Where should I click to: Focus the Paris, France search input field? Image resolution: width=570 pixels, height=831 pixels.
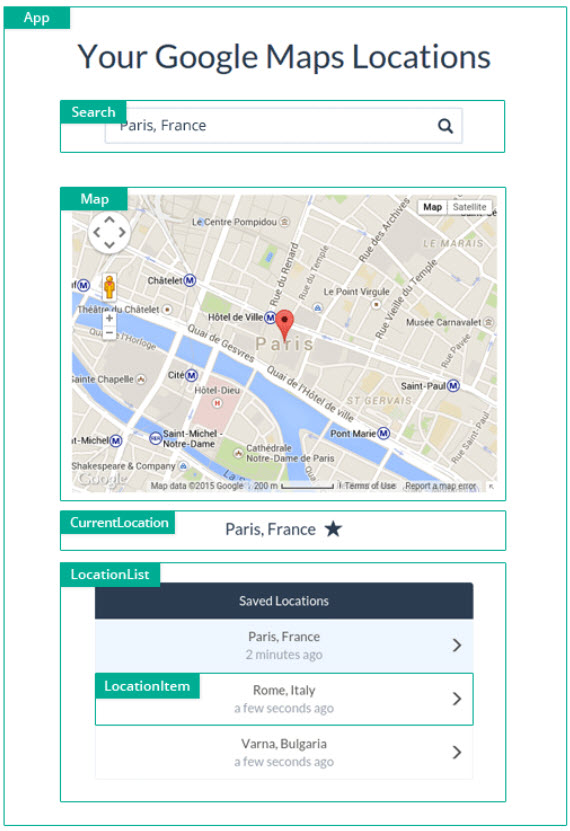tap(283, 126)
